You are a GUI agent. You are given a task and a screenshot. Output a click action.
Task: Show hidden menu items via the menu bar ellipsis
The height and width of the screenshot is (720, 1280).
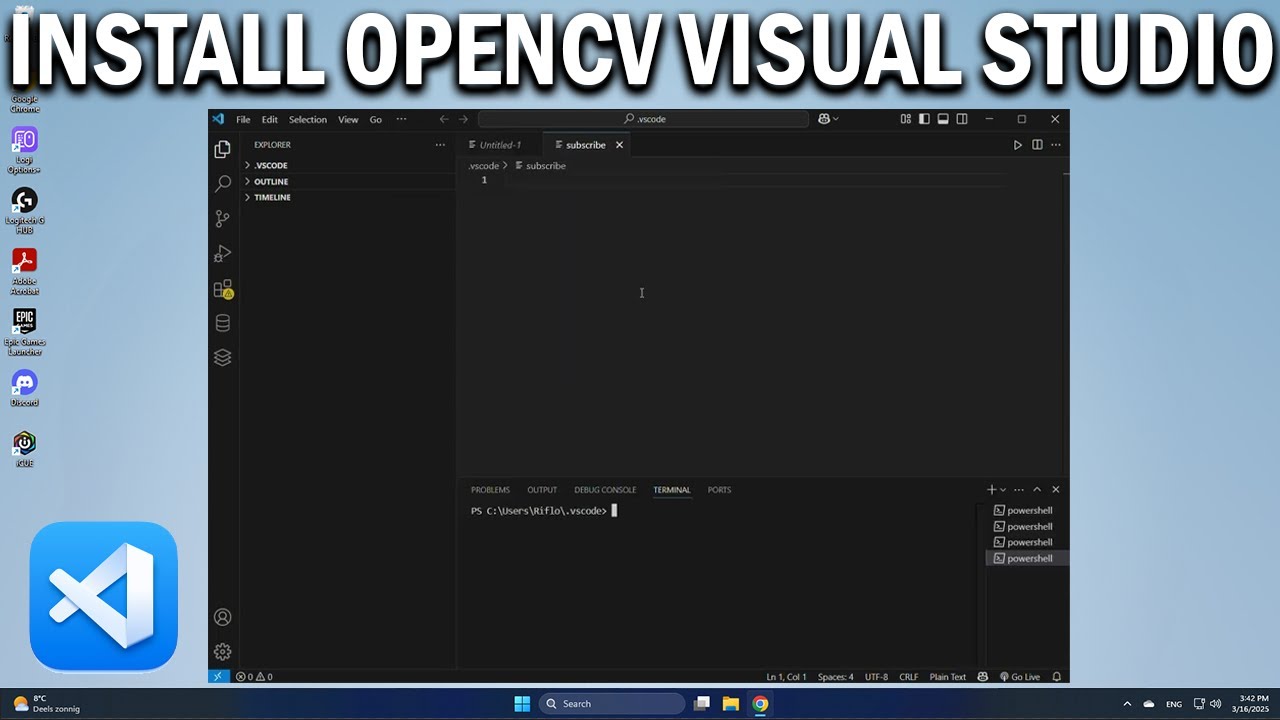tap(401, 119)
